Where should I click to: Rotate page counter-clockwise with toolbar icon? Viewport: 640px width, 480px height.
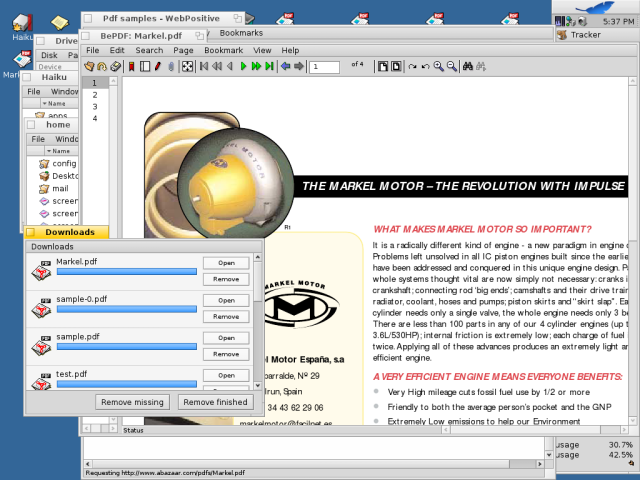click(425, 66)
